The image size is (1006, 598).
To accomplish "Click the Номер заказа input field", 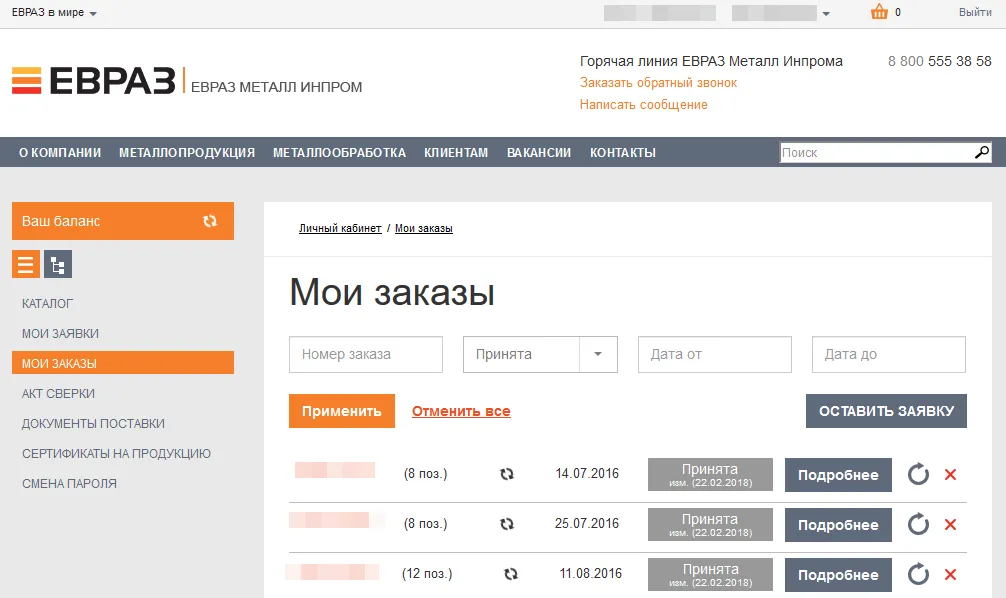I will [366, 354].
